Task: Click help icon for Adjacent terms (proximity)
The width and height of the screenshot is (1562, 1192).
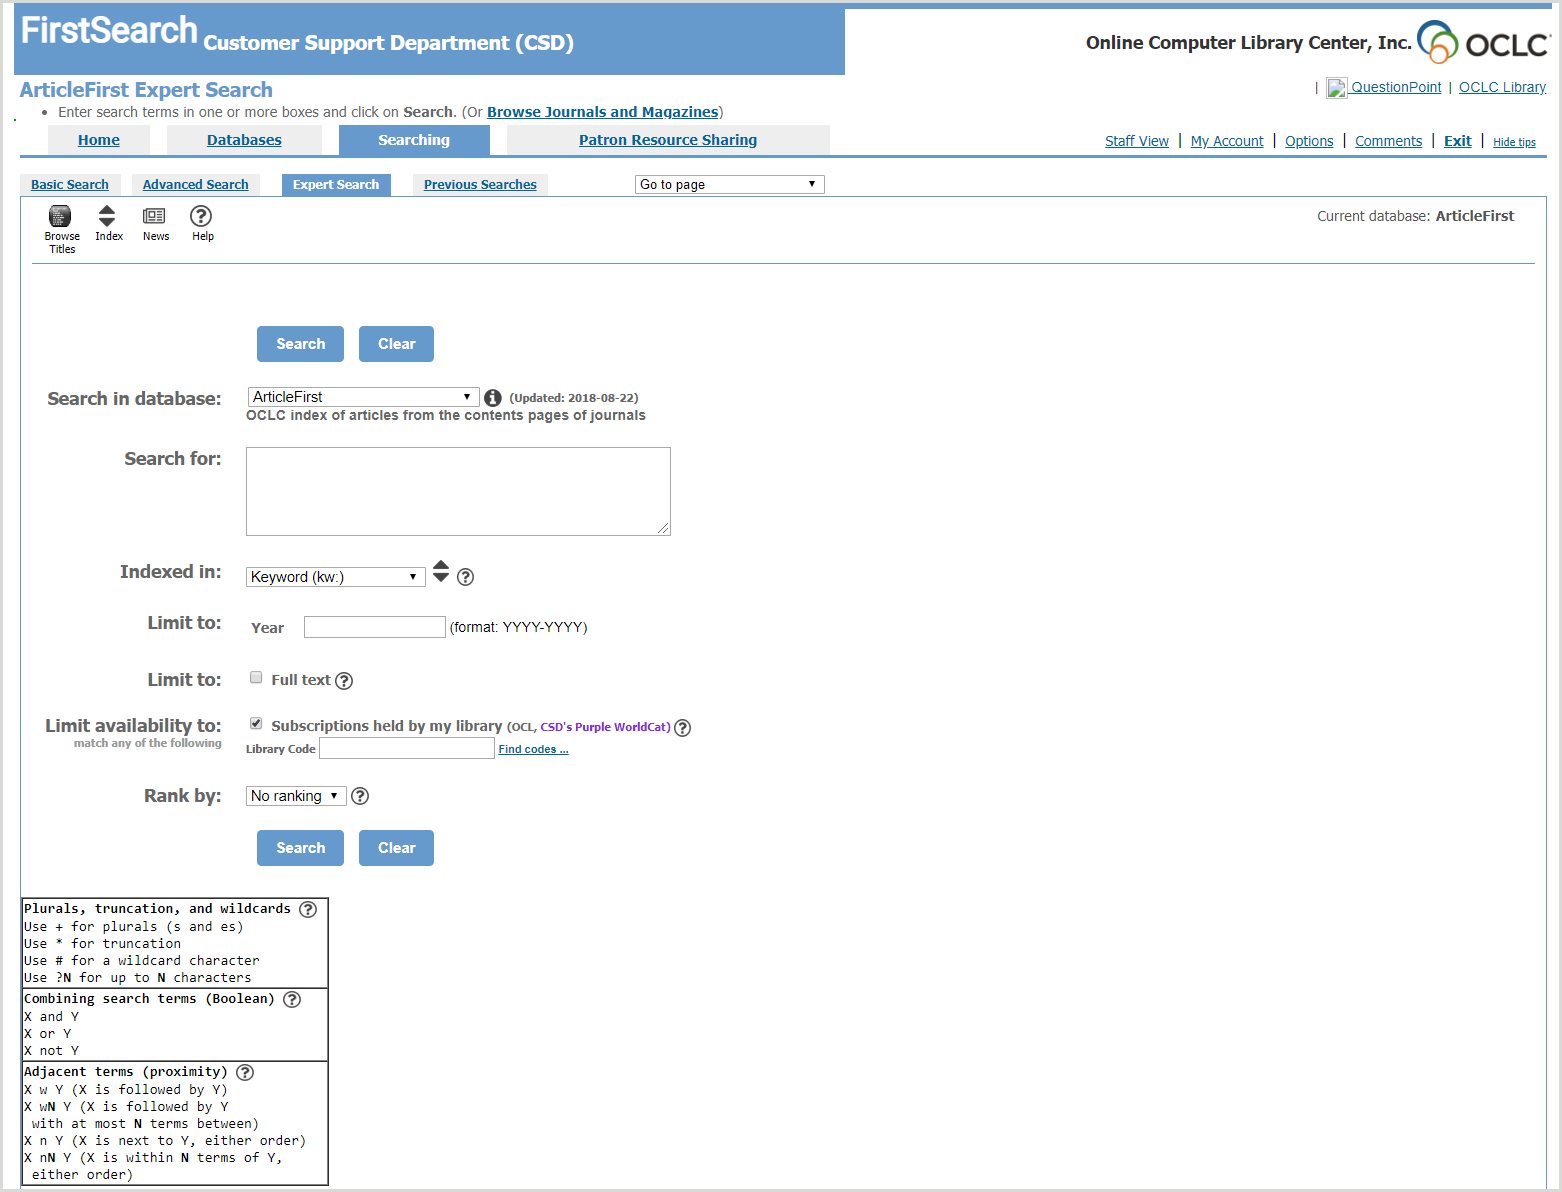Action: point(245,1072)
